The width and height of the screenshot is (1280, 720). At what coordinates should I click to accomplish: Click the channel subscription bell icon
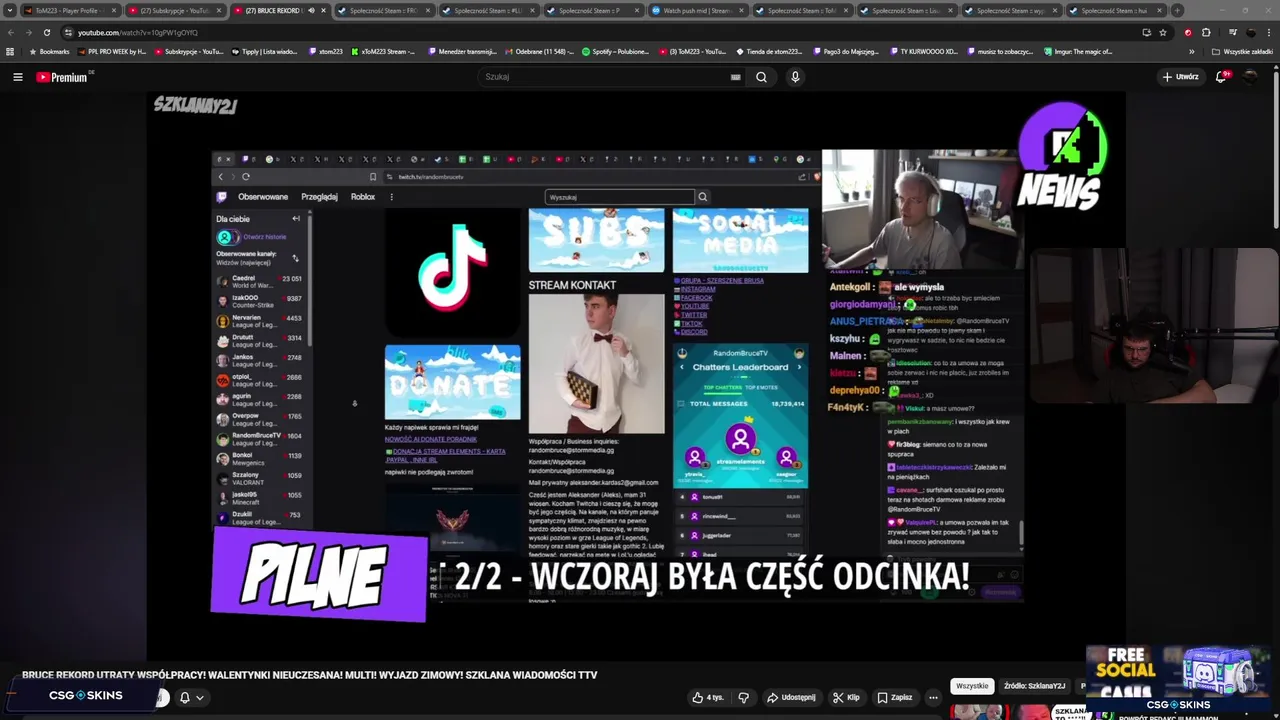185,697
